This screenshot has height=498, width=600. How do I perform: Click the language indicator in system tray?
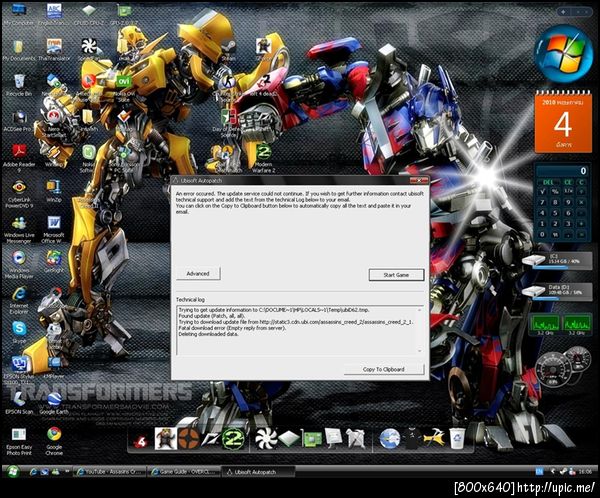[x=539, y=472]
